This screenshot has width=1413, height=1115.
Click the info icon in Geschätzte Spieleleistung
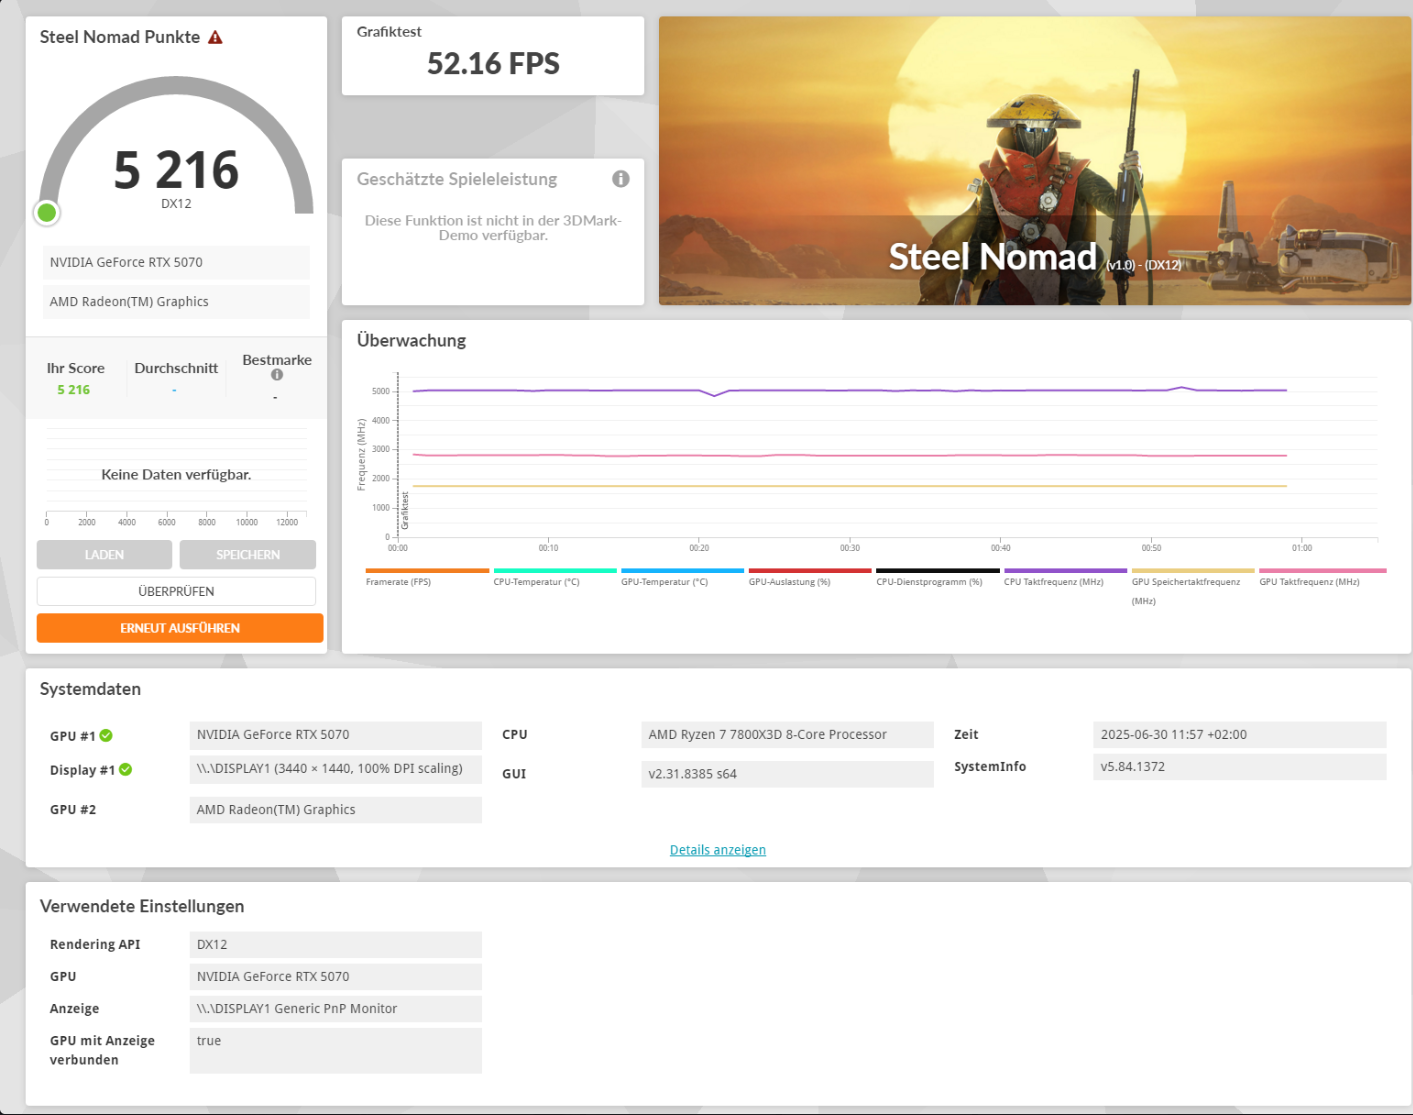pos(621,179)
